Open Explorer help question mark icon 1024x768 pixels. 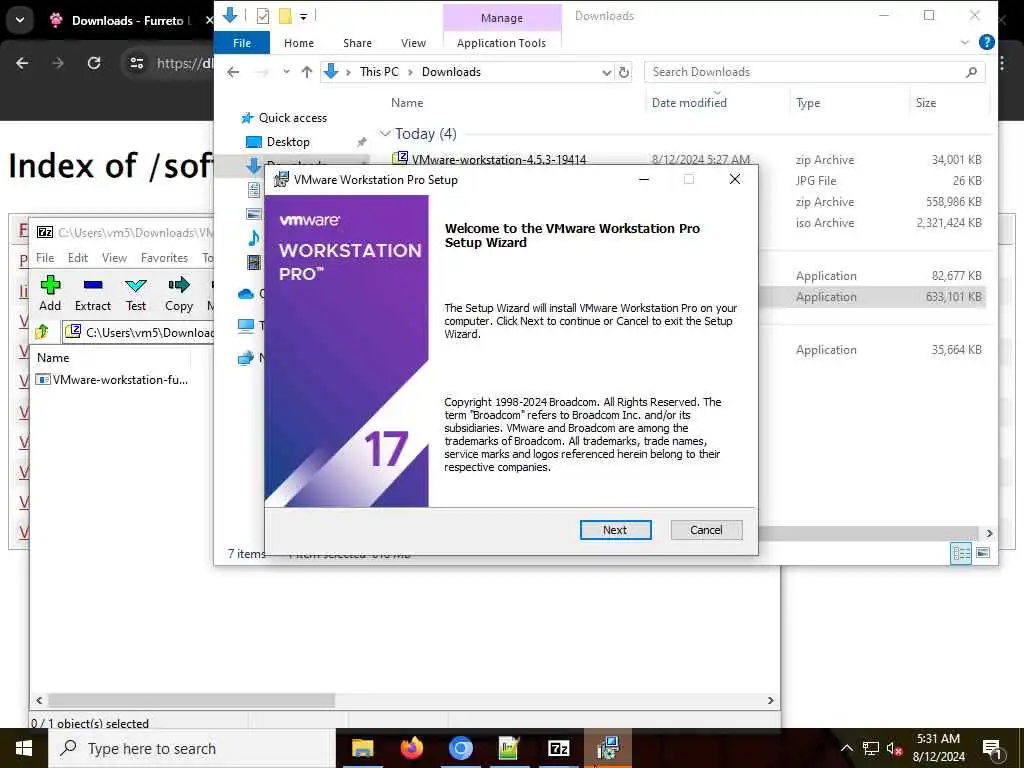pyautogui.click(x=987, y=42)
